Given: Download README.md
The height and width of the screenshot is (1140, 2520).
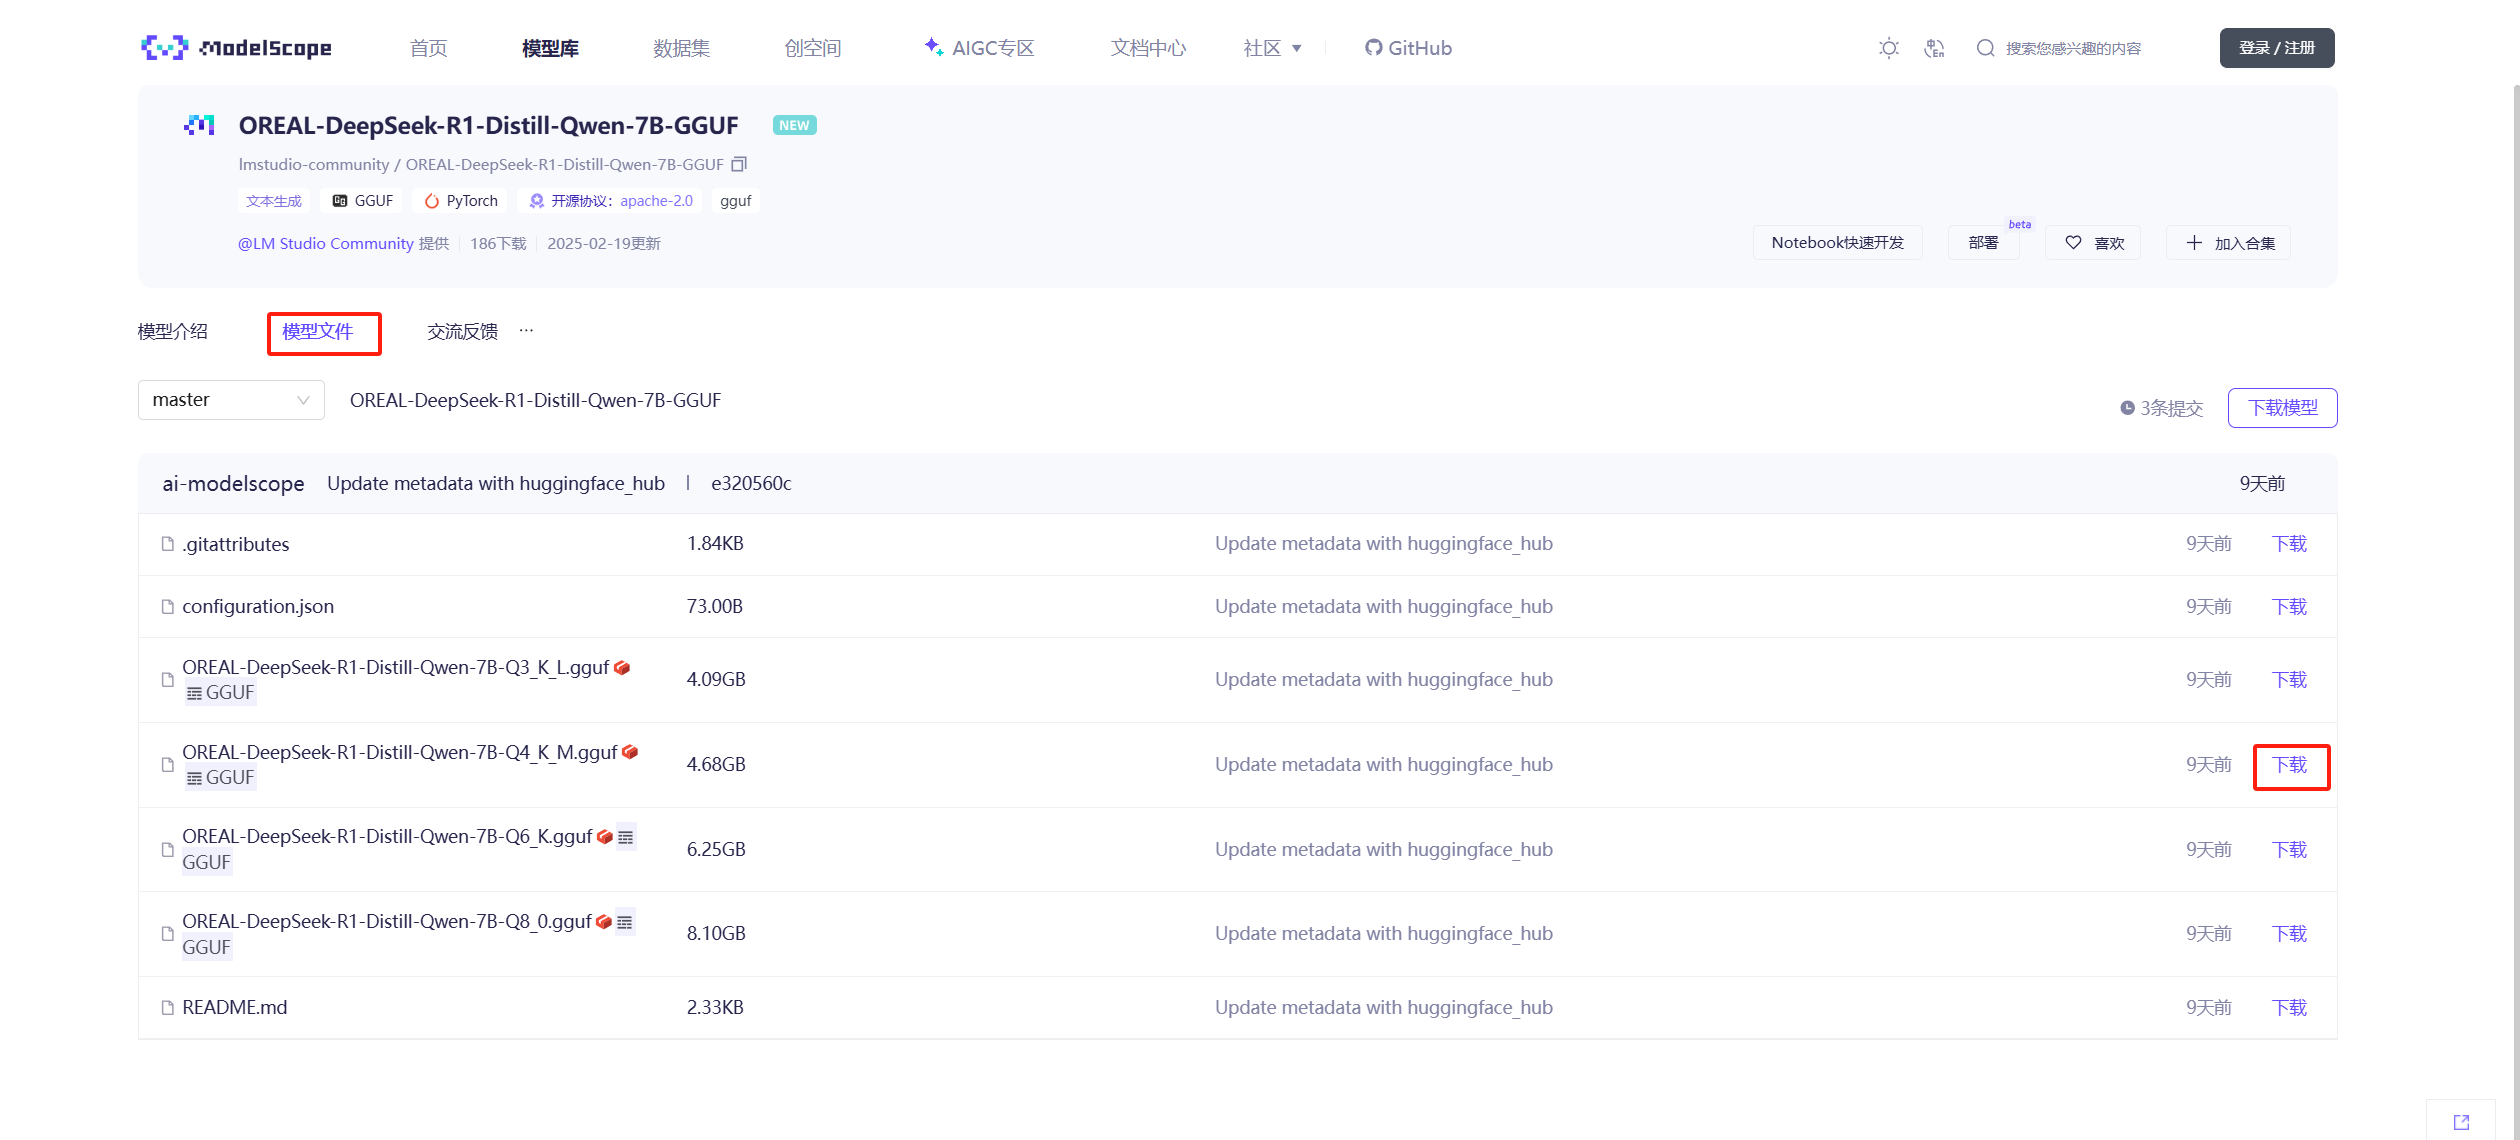Looking at the screenshot, I should point(2289,1008).
